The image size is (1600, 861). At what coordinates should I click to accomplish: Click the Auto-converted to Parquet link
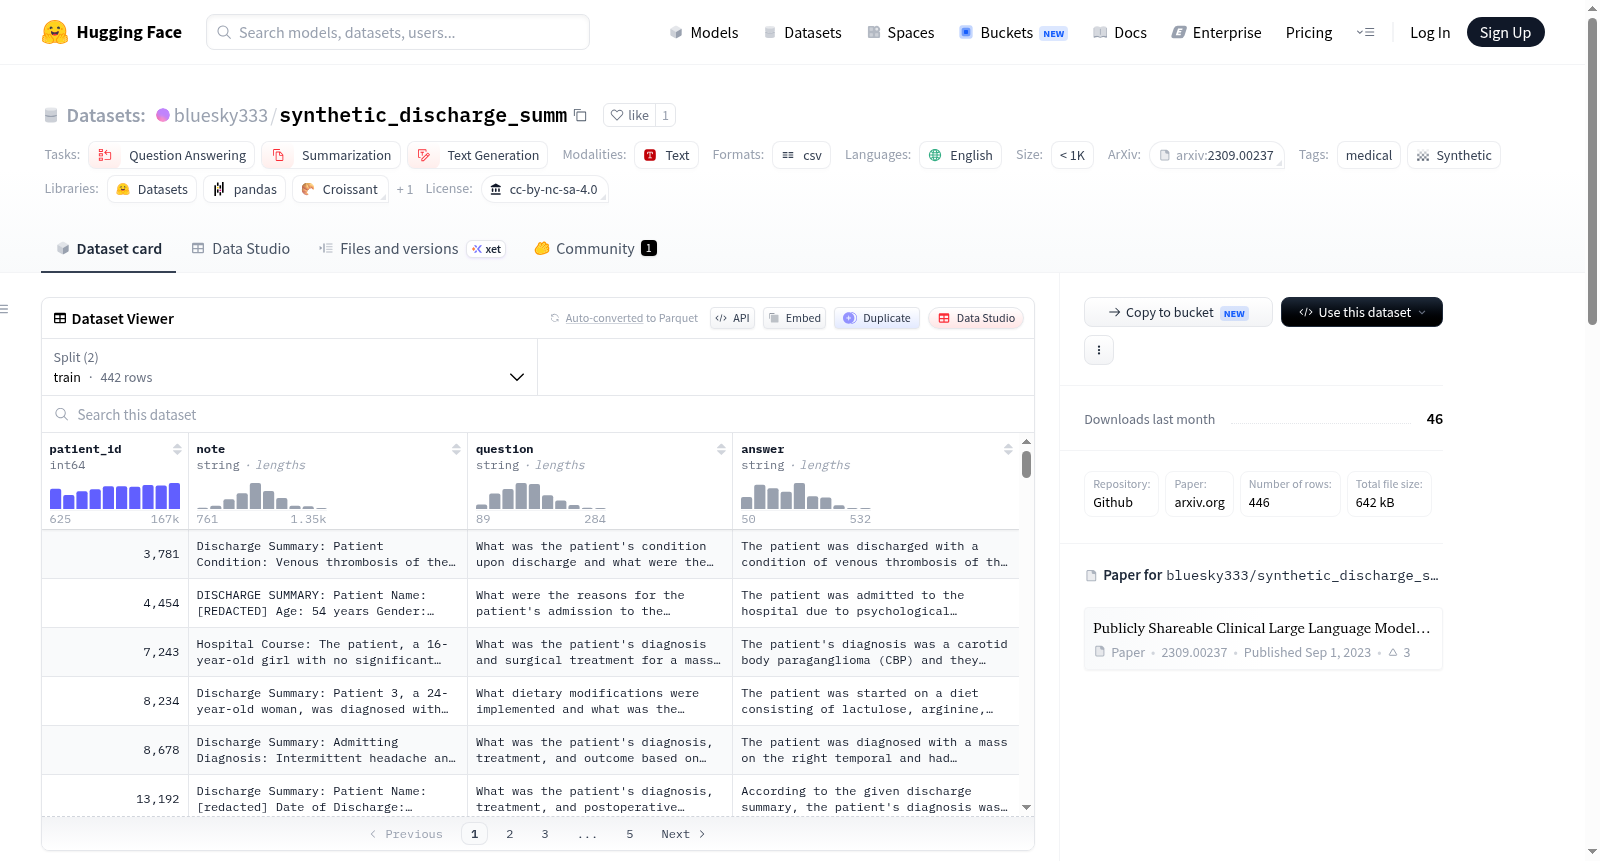631,318
